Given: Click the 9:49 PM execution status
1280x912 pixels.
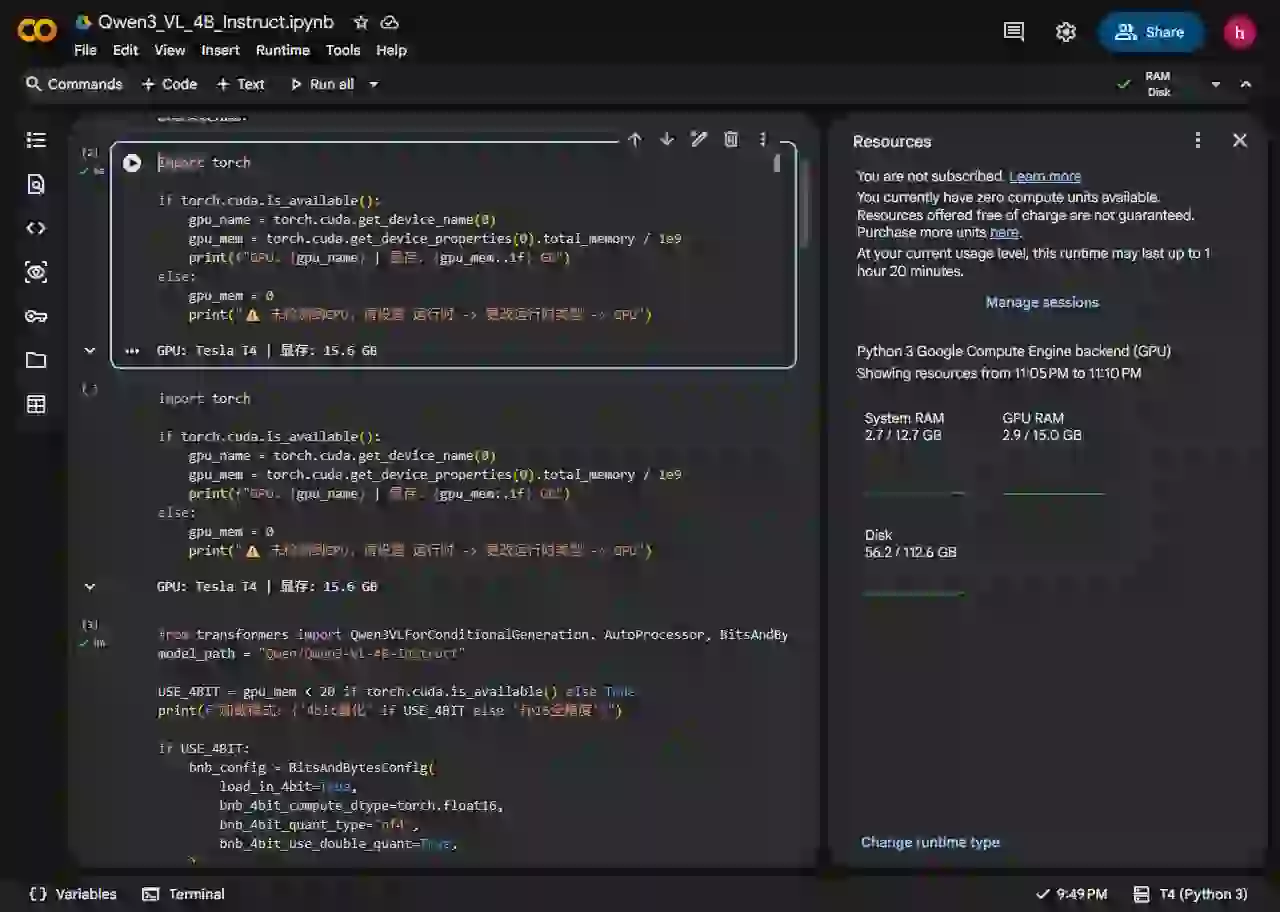Looking at the screenshot, I should point(1071,894).
